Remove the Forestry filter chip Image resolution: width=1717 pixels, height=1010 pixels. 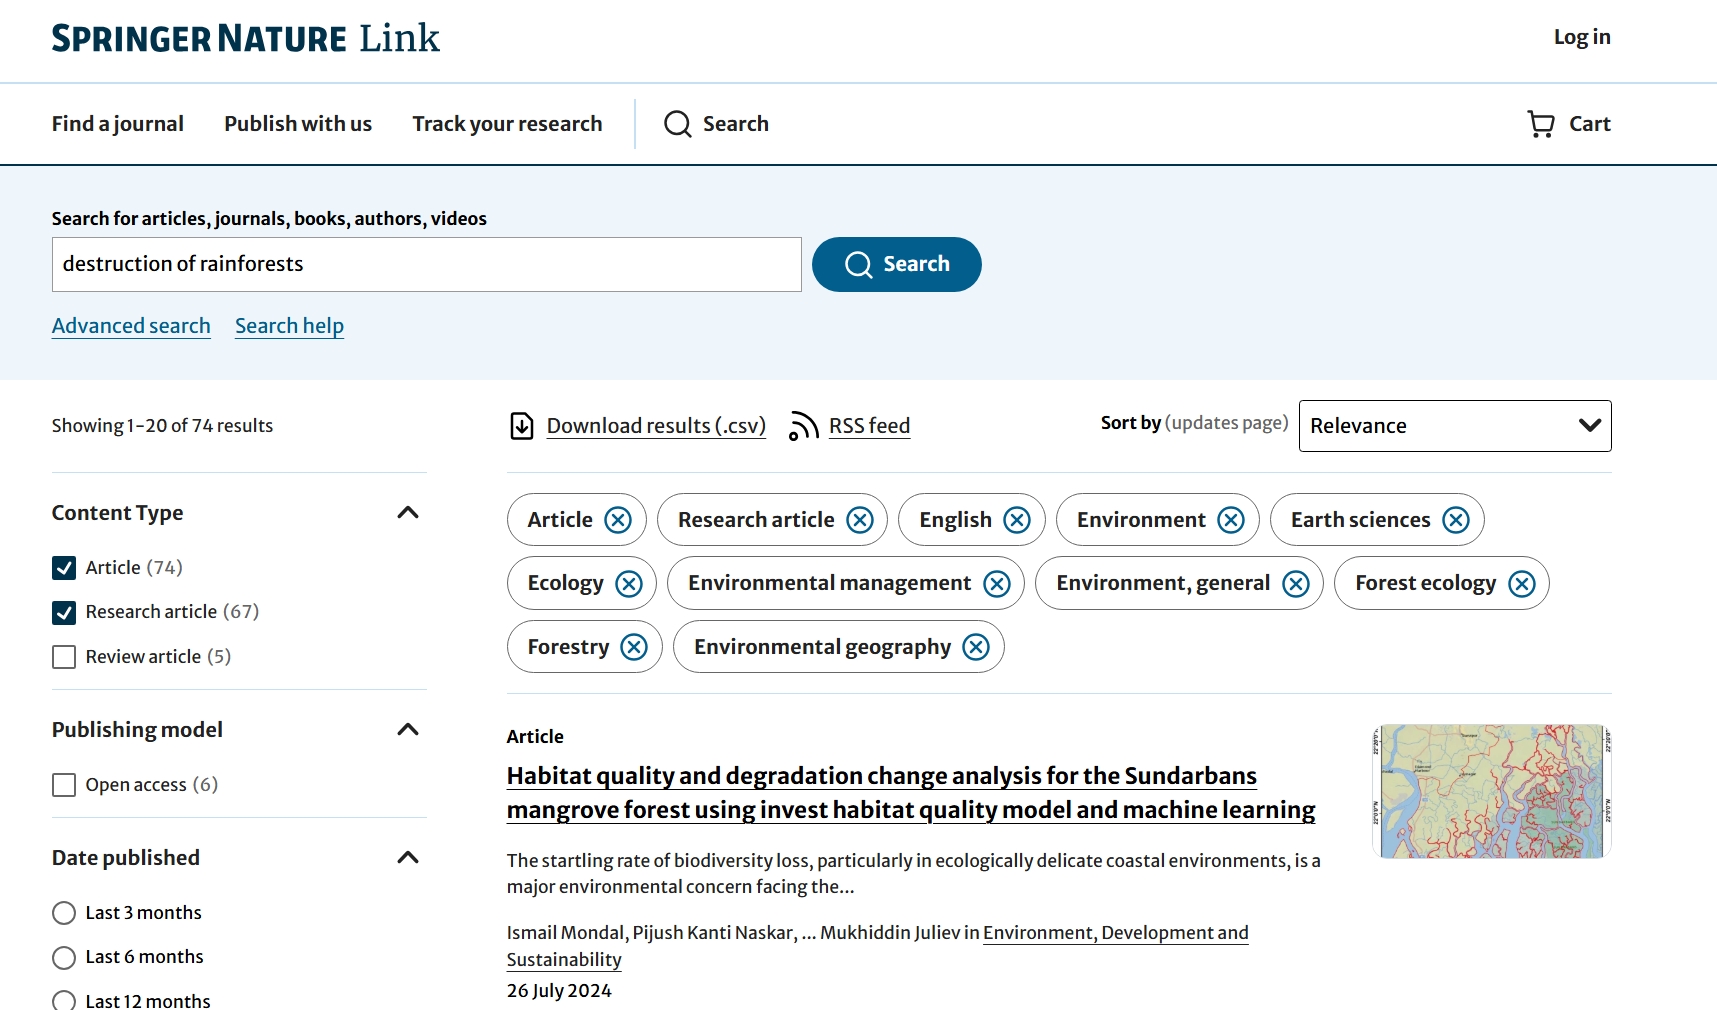pyautogui.click(x=633, y=647)
